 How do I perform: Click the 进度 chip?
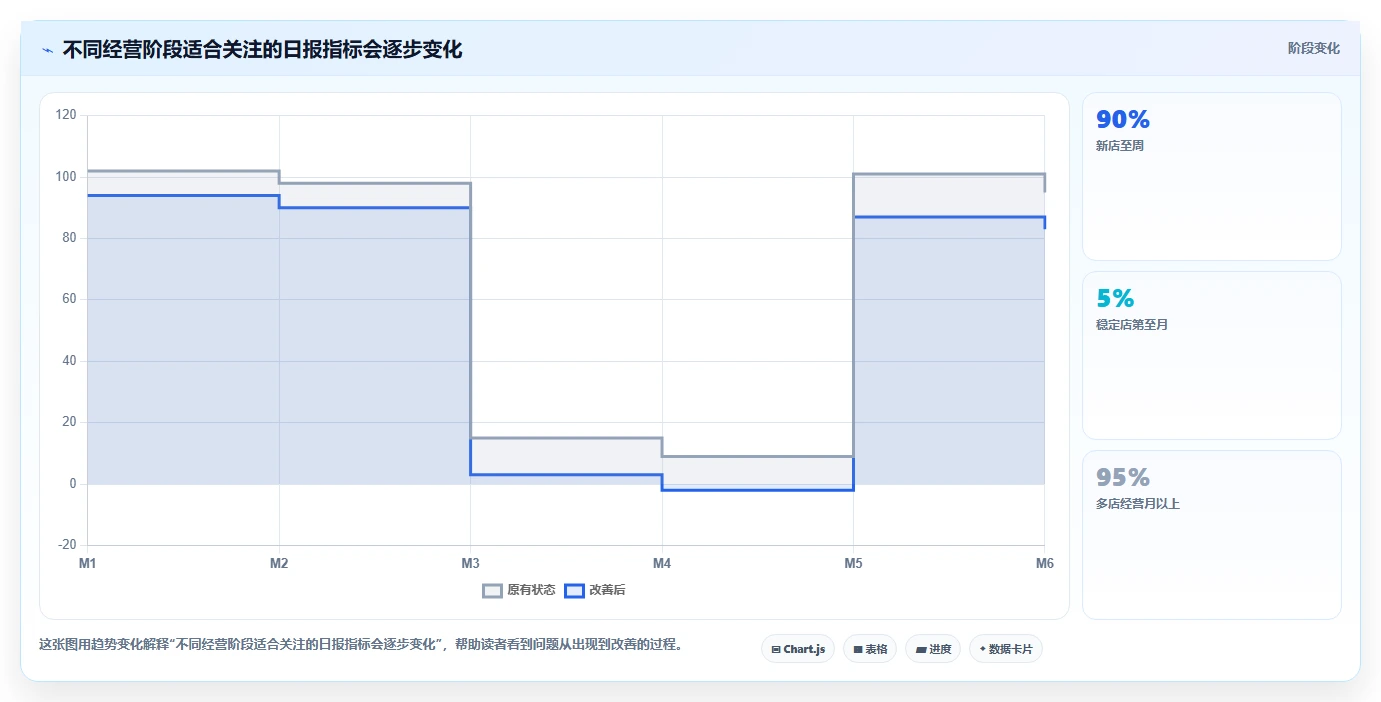(933, 649)
